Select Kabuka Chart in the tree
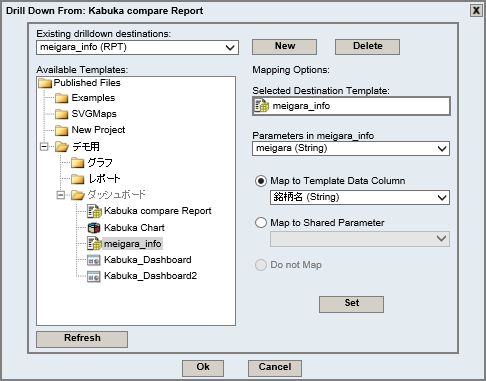This screenshot has width=486, height=381. [134, 228]
